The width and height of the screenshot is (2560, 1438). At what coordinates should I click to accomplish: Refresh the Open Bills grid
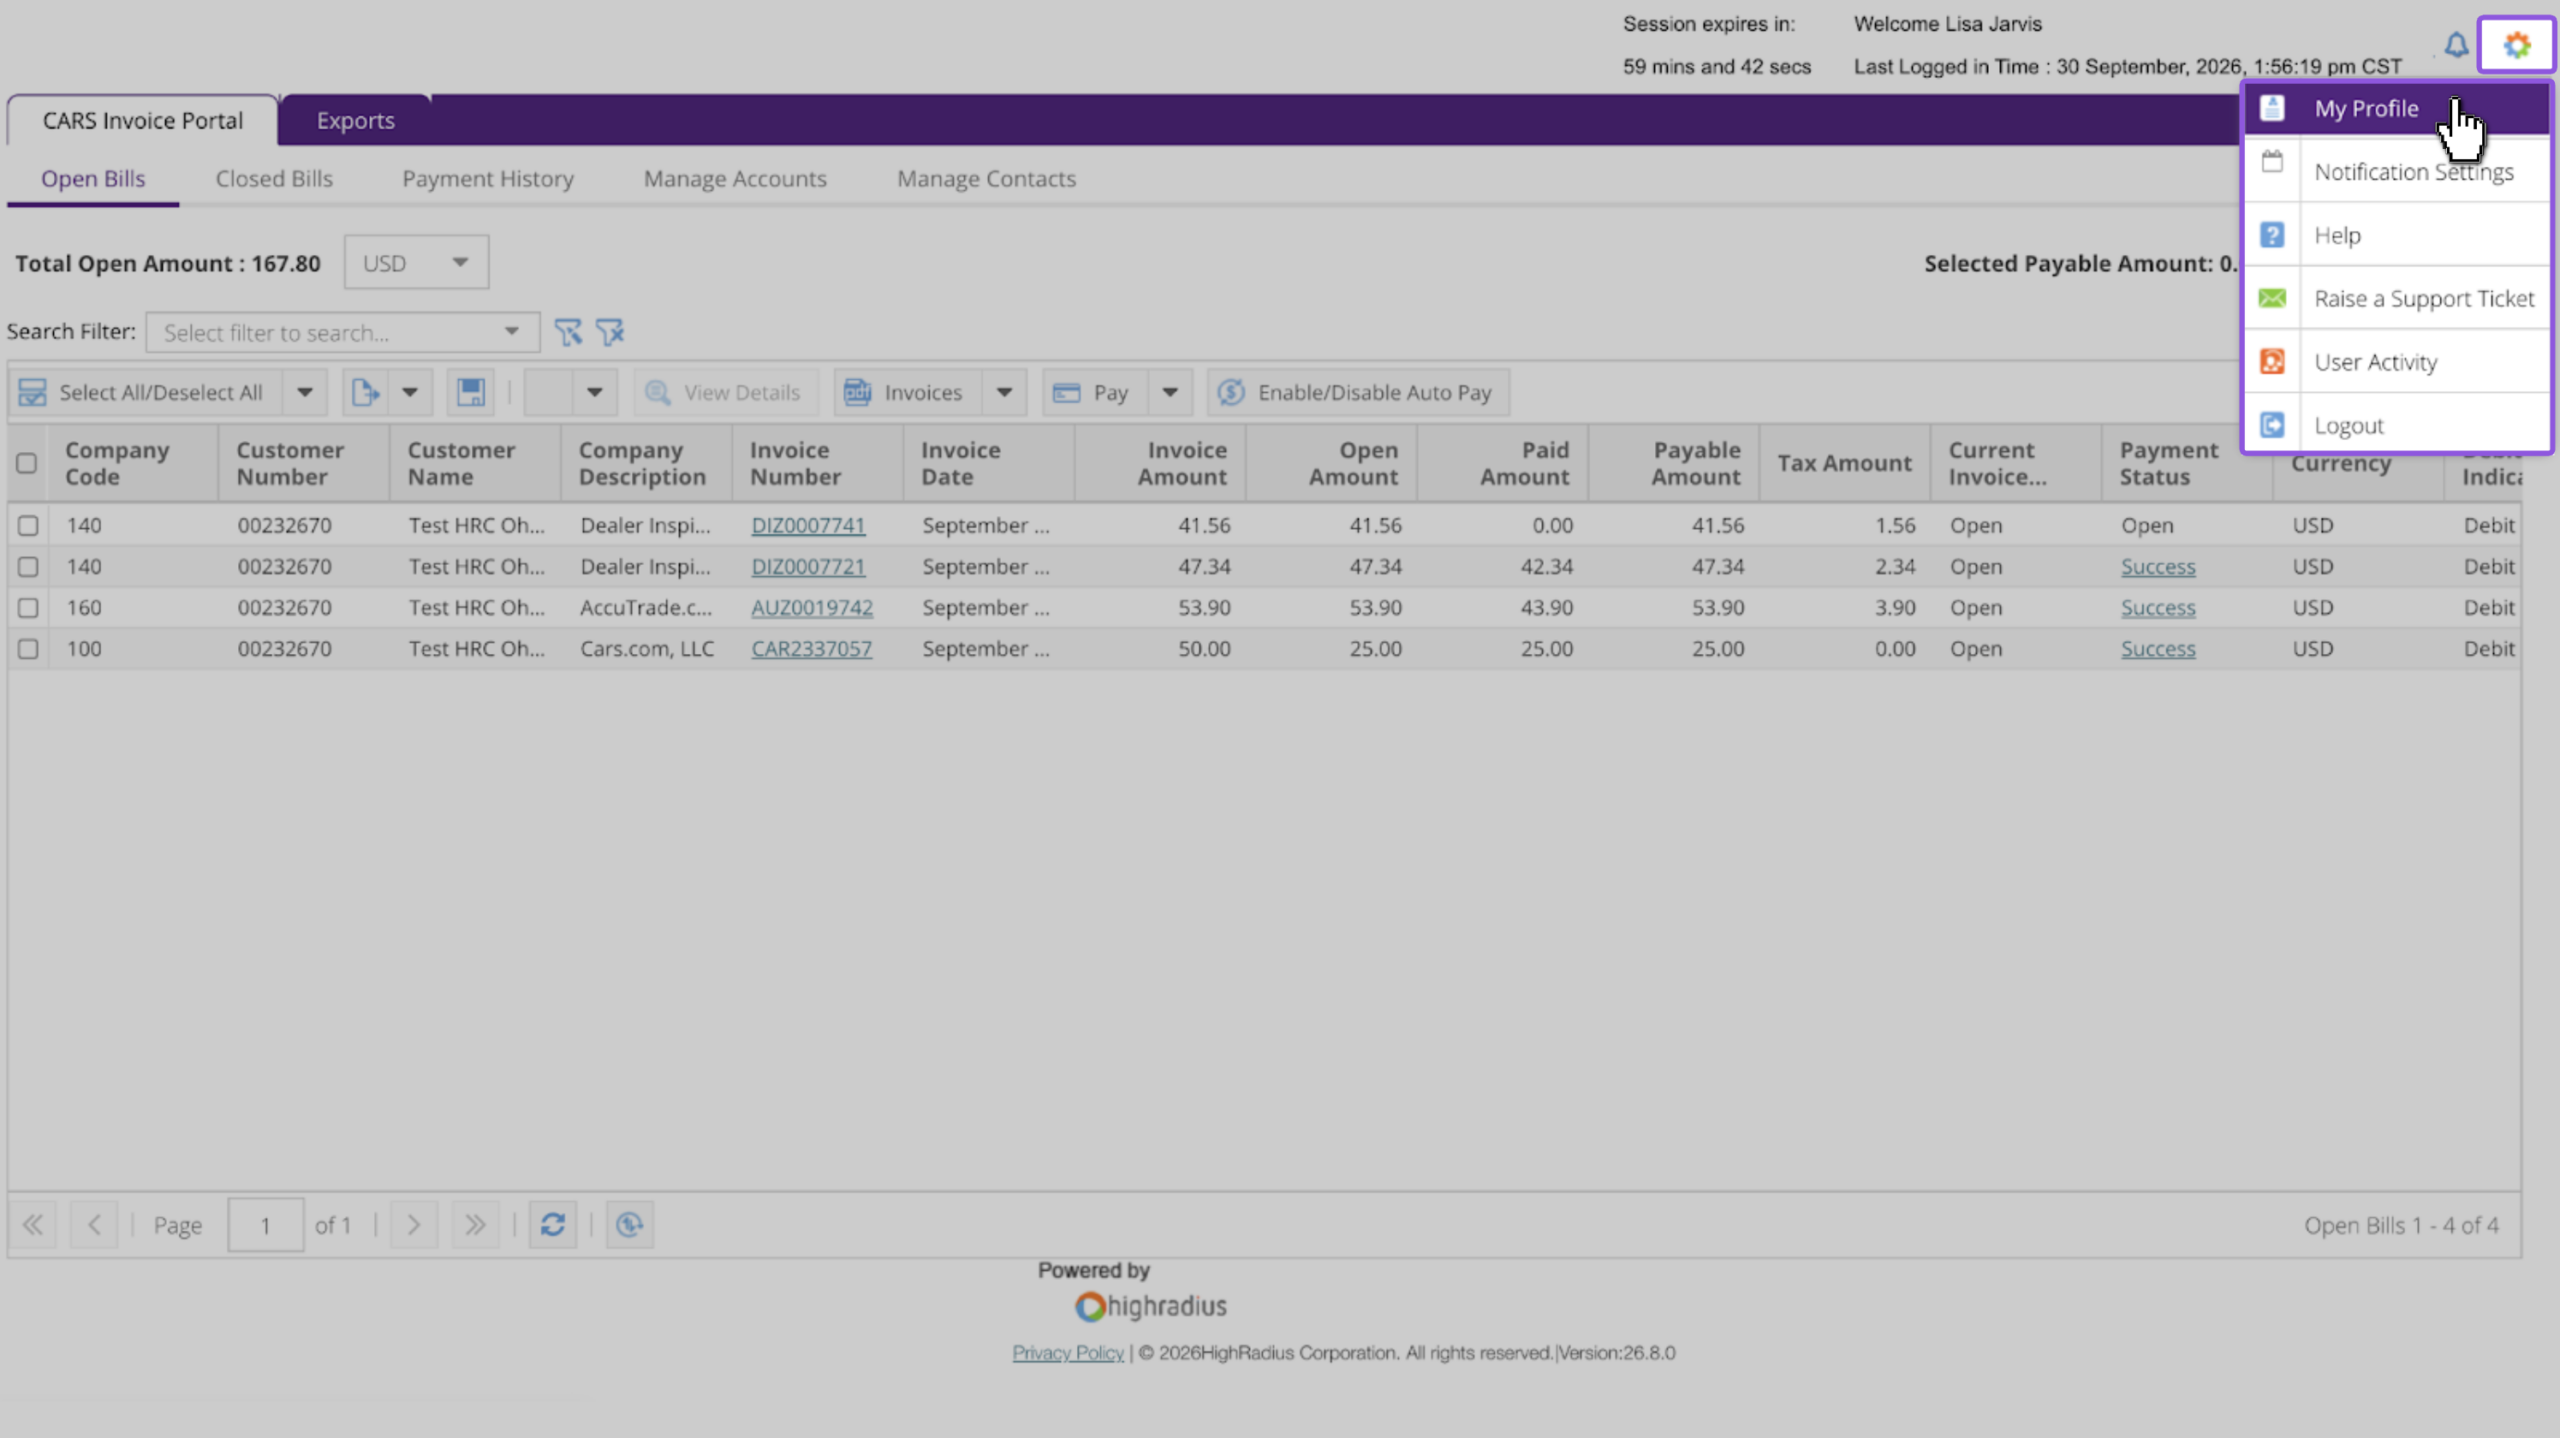click(x=553, y=1224)
